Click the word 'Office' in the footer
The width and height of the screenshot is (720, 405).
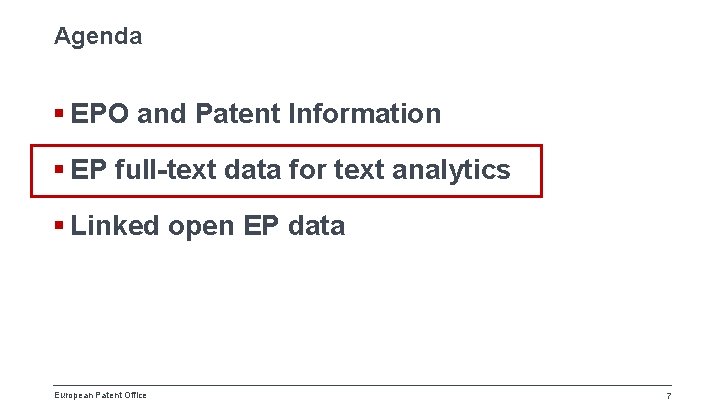tap(137, 395)
